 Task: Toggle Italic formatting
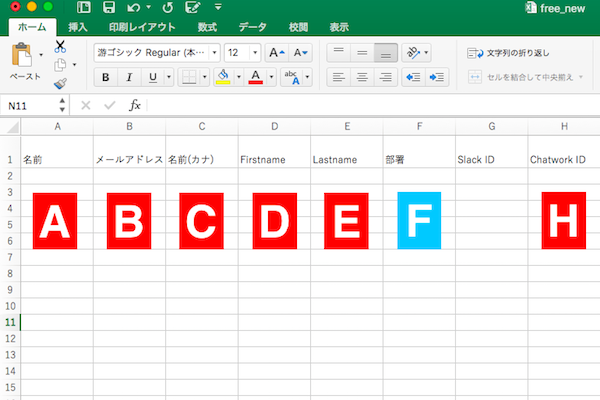129,77
